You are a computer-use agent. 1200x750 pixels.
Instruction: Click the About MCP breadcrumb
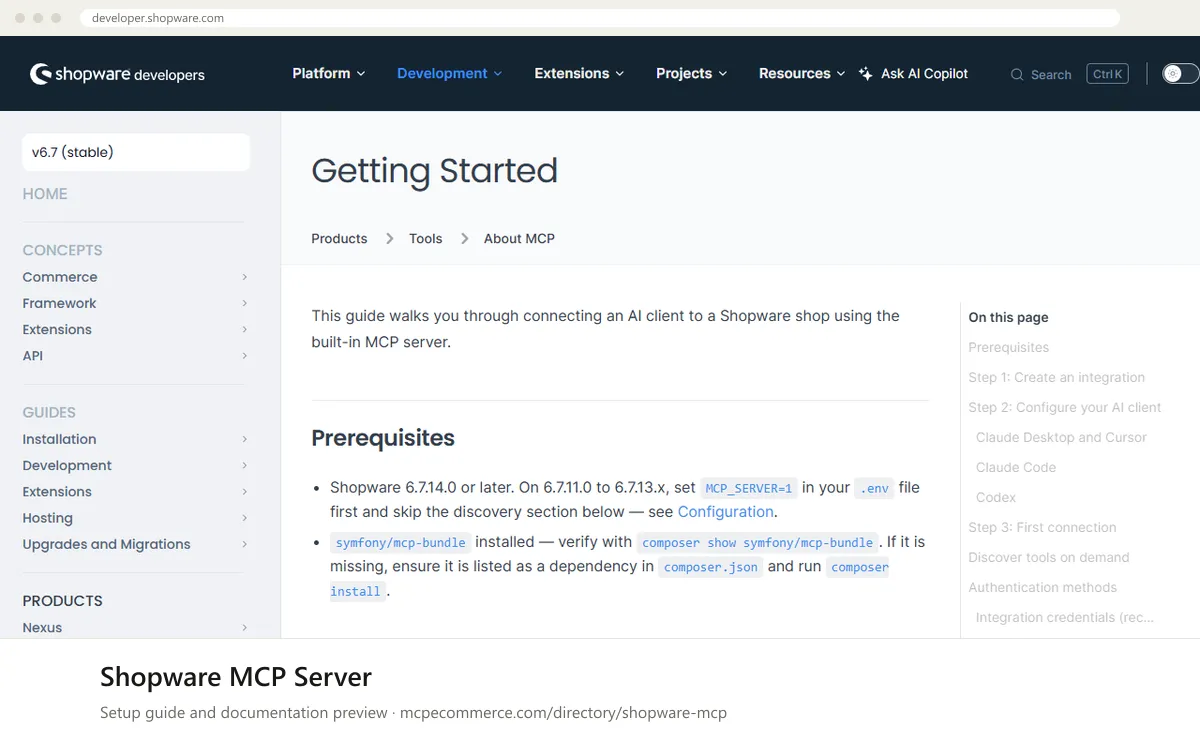pos(519,238)
